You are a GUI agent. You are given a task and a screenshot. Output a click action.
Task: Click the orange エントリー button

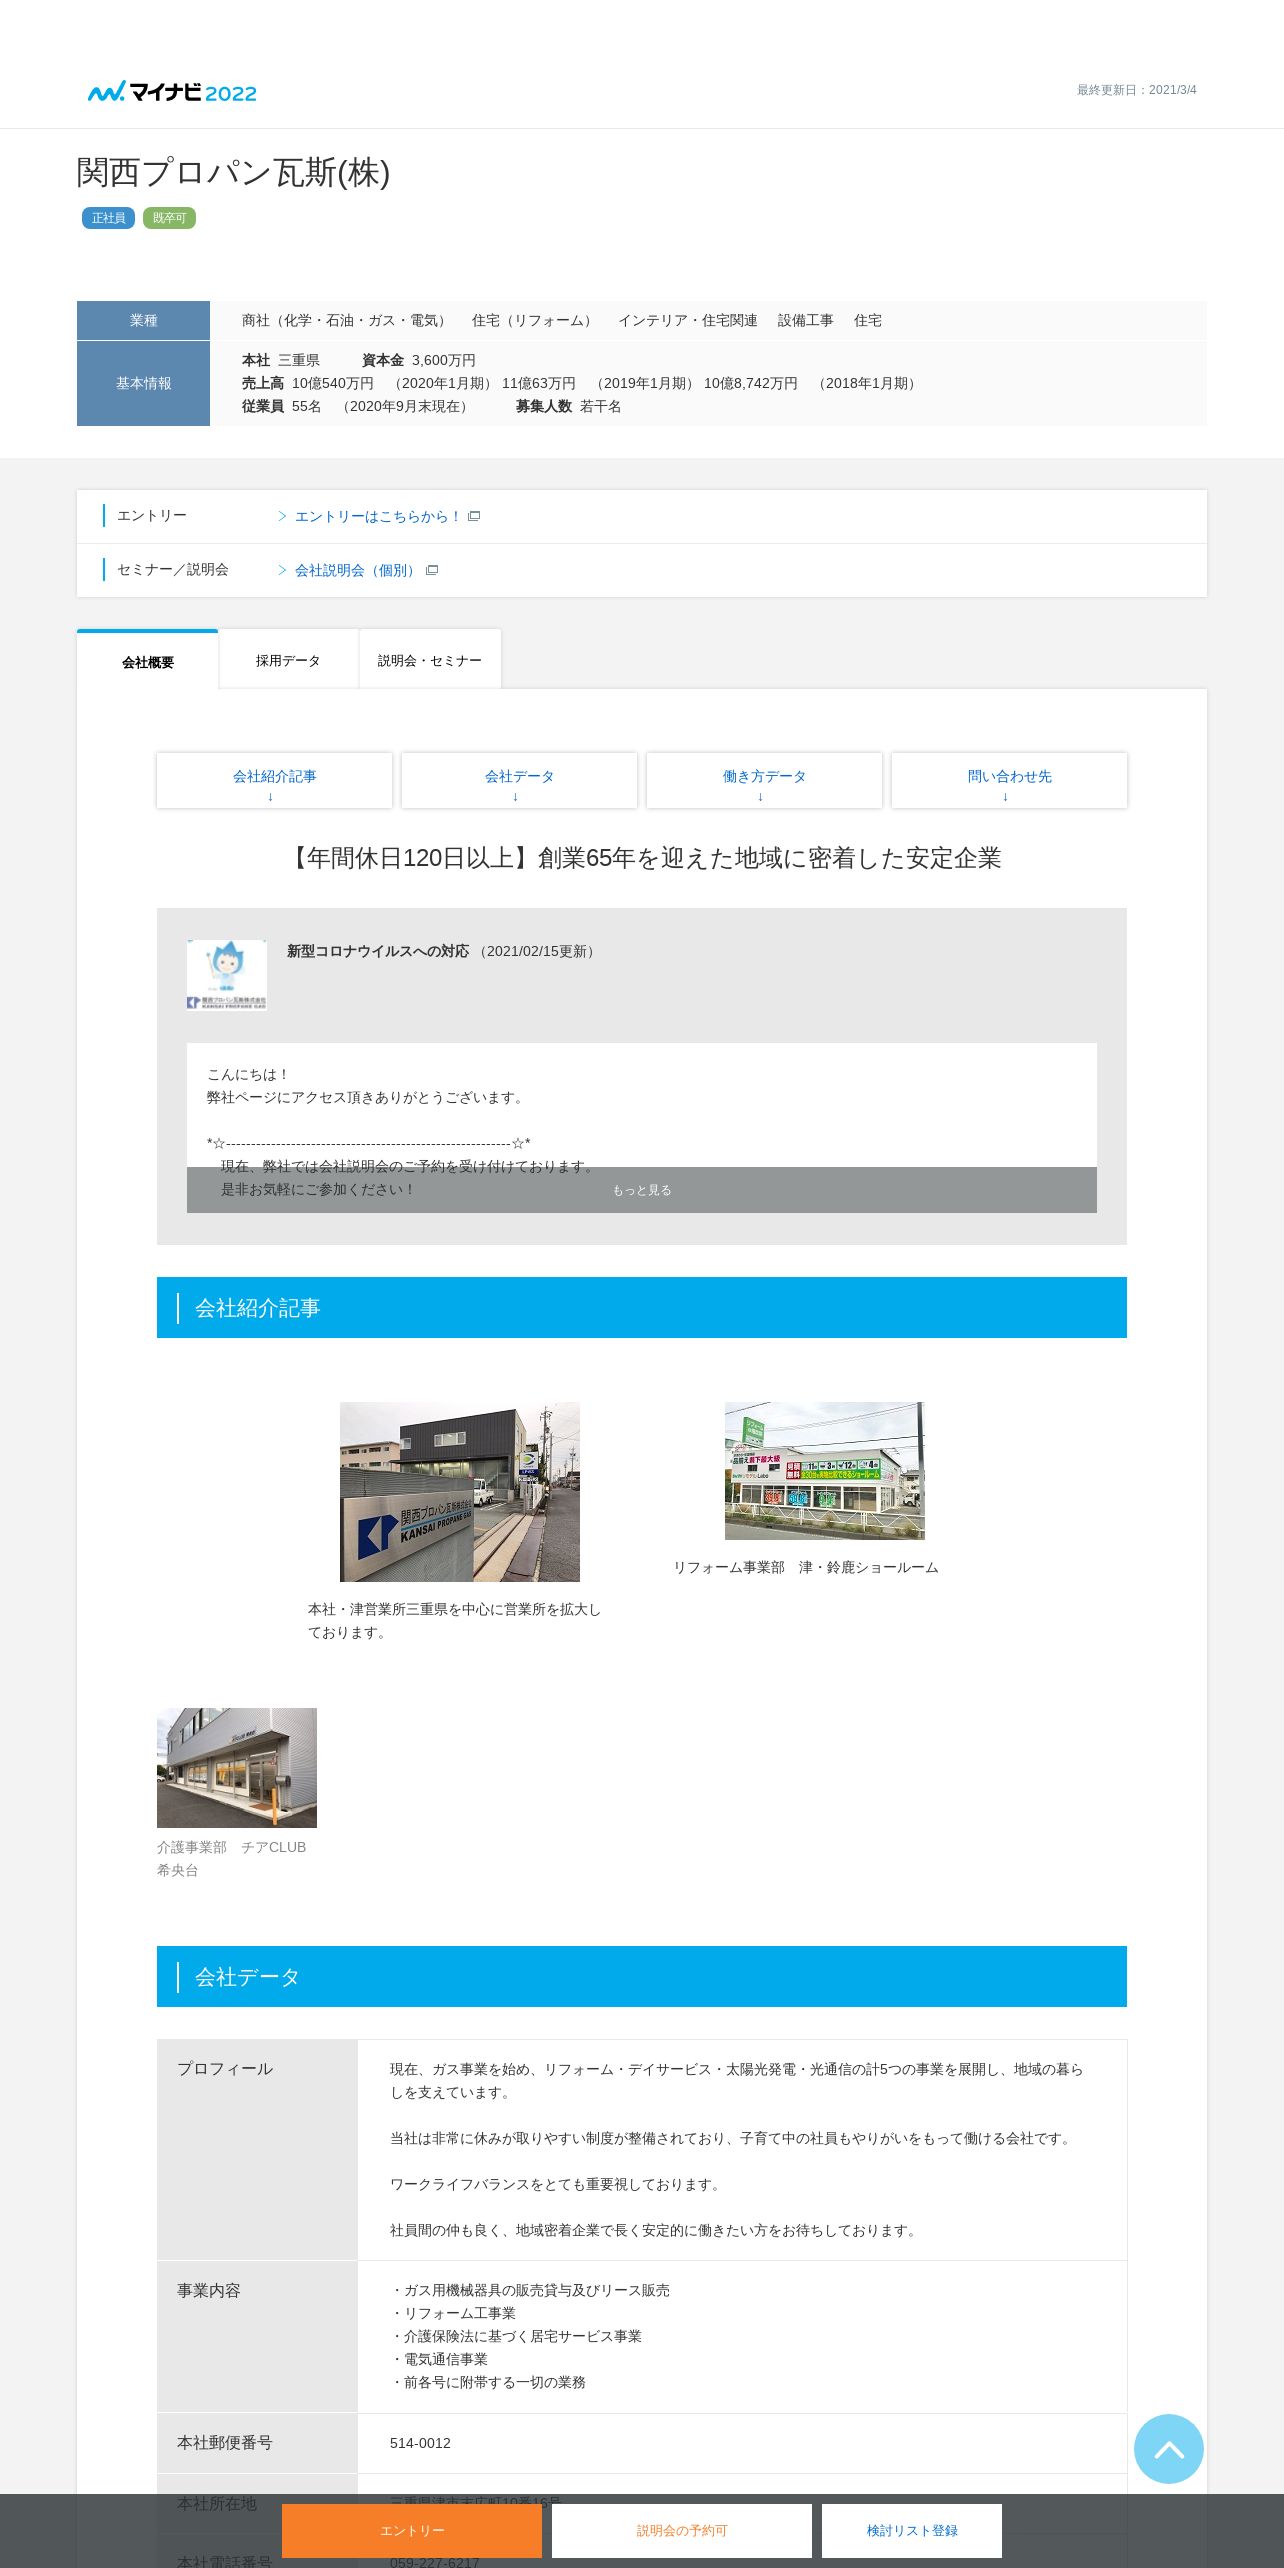(x=412, y=2530)
